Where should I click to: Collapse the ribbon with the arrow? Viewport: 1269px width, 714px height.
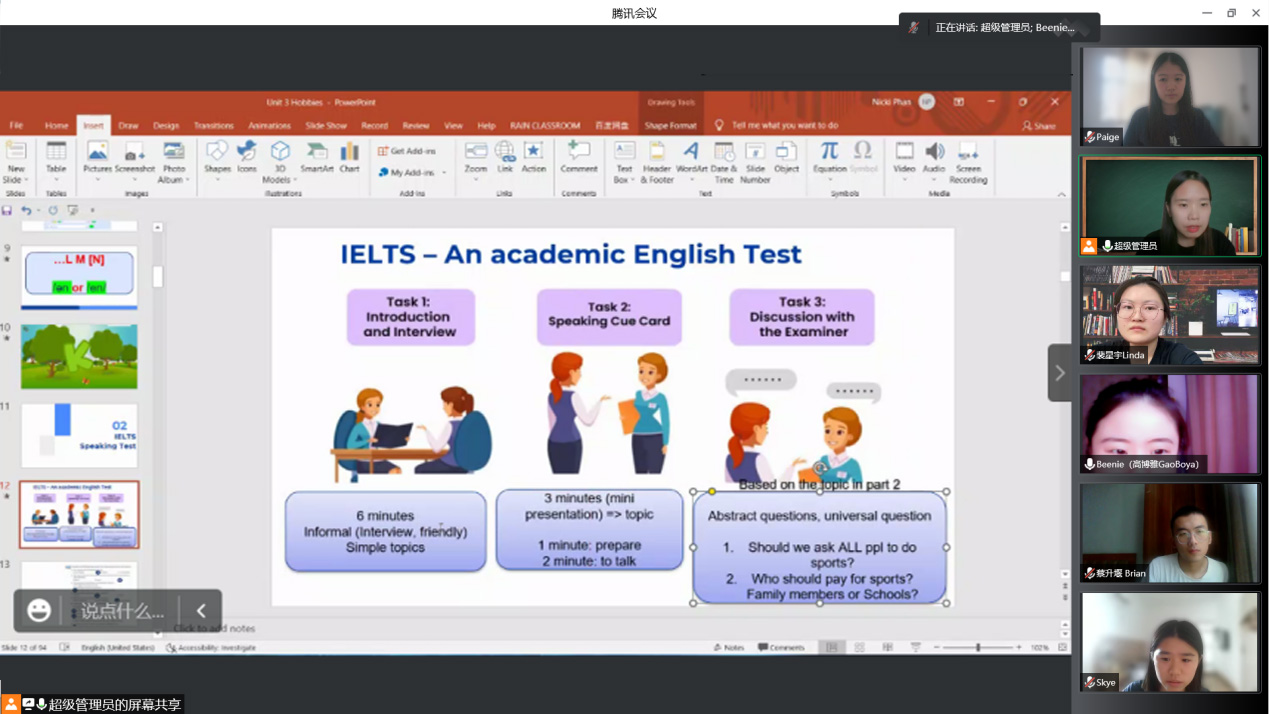1061,194
